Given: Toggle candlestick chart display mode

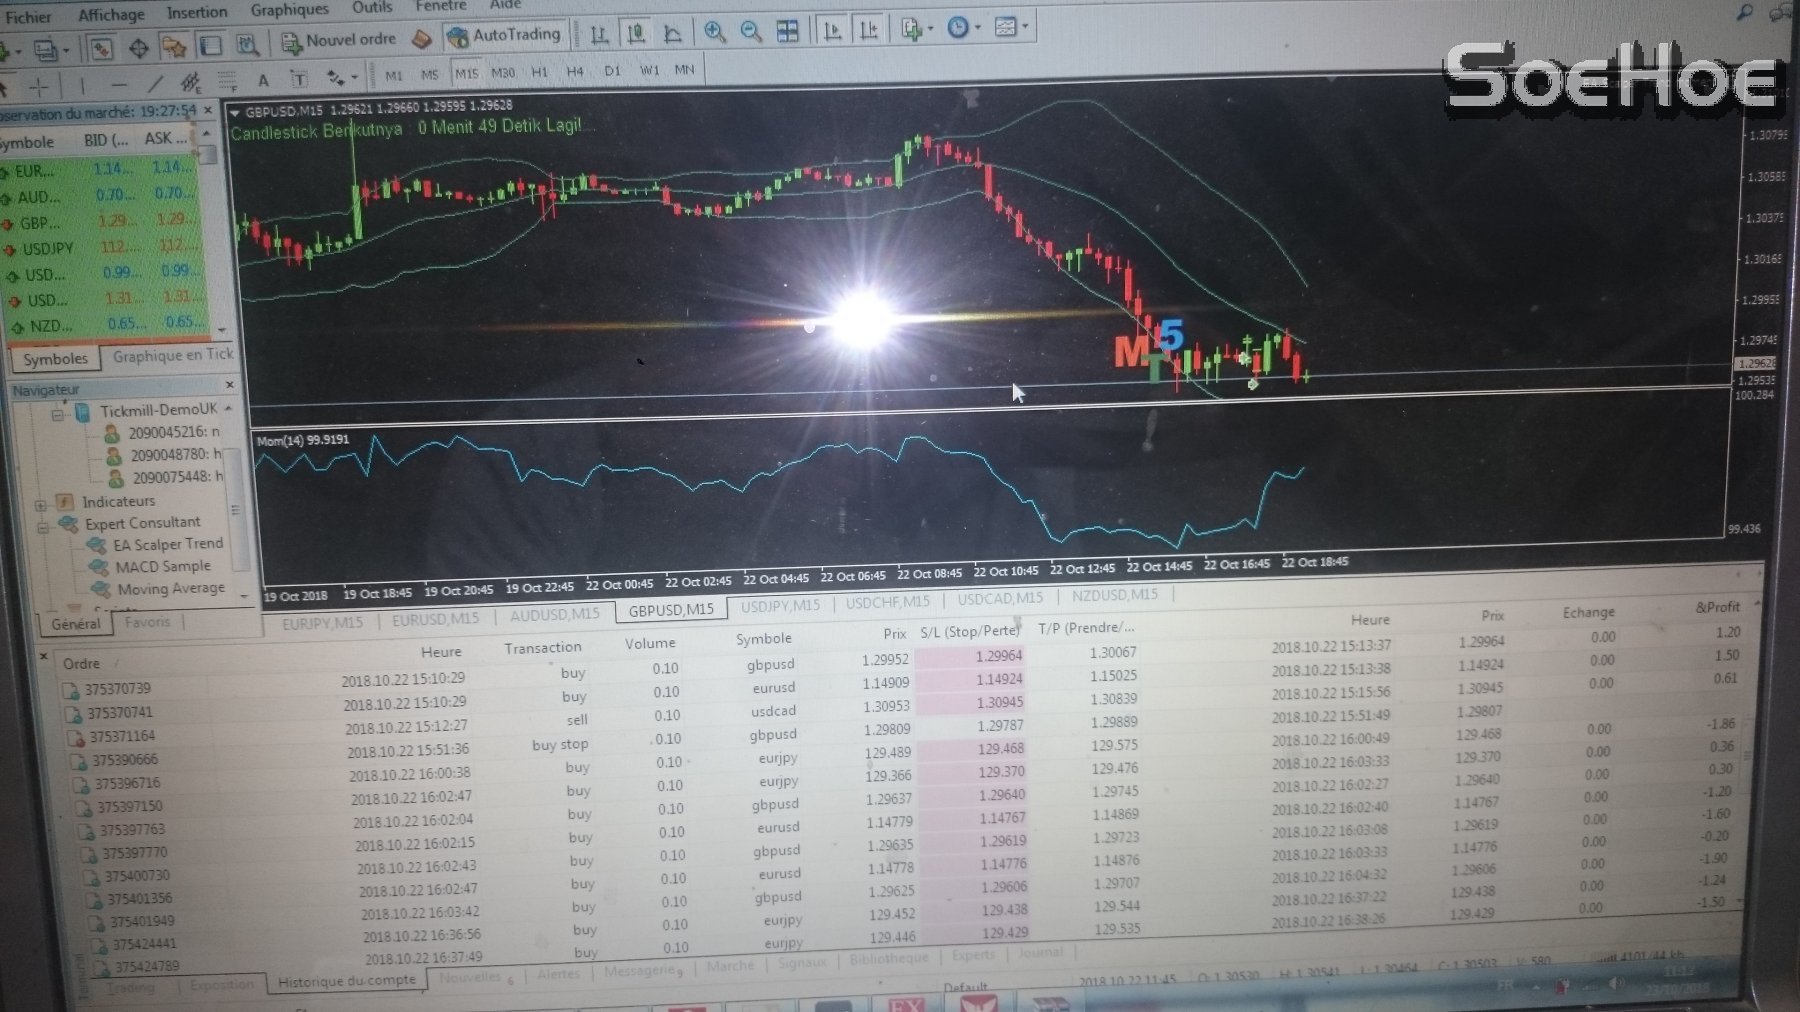Looking at the screenshot, I should coord(635,35).
